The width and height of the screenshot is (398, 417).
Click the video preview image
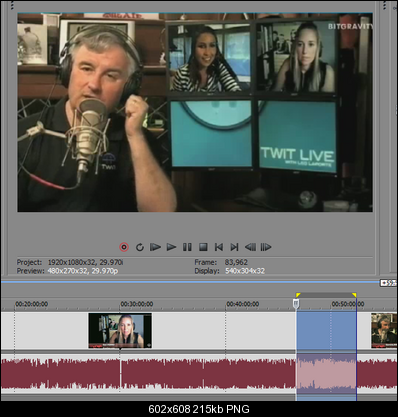(195, 112)
